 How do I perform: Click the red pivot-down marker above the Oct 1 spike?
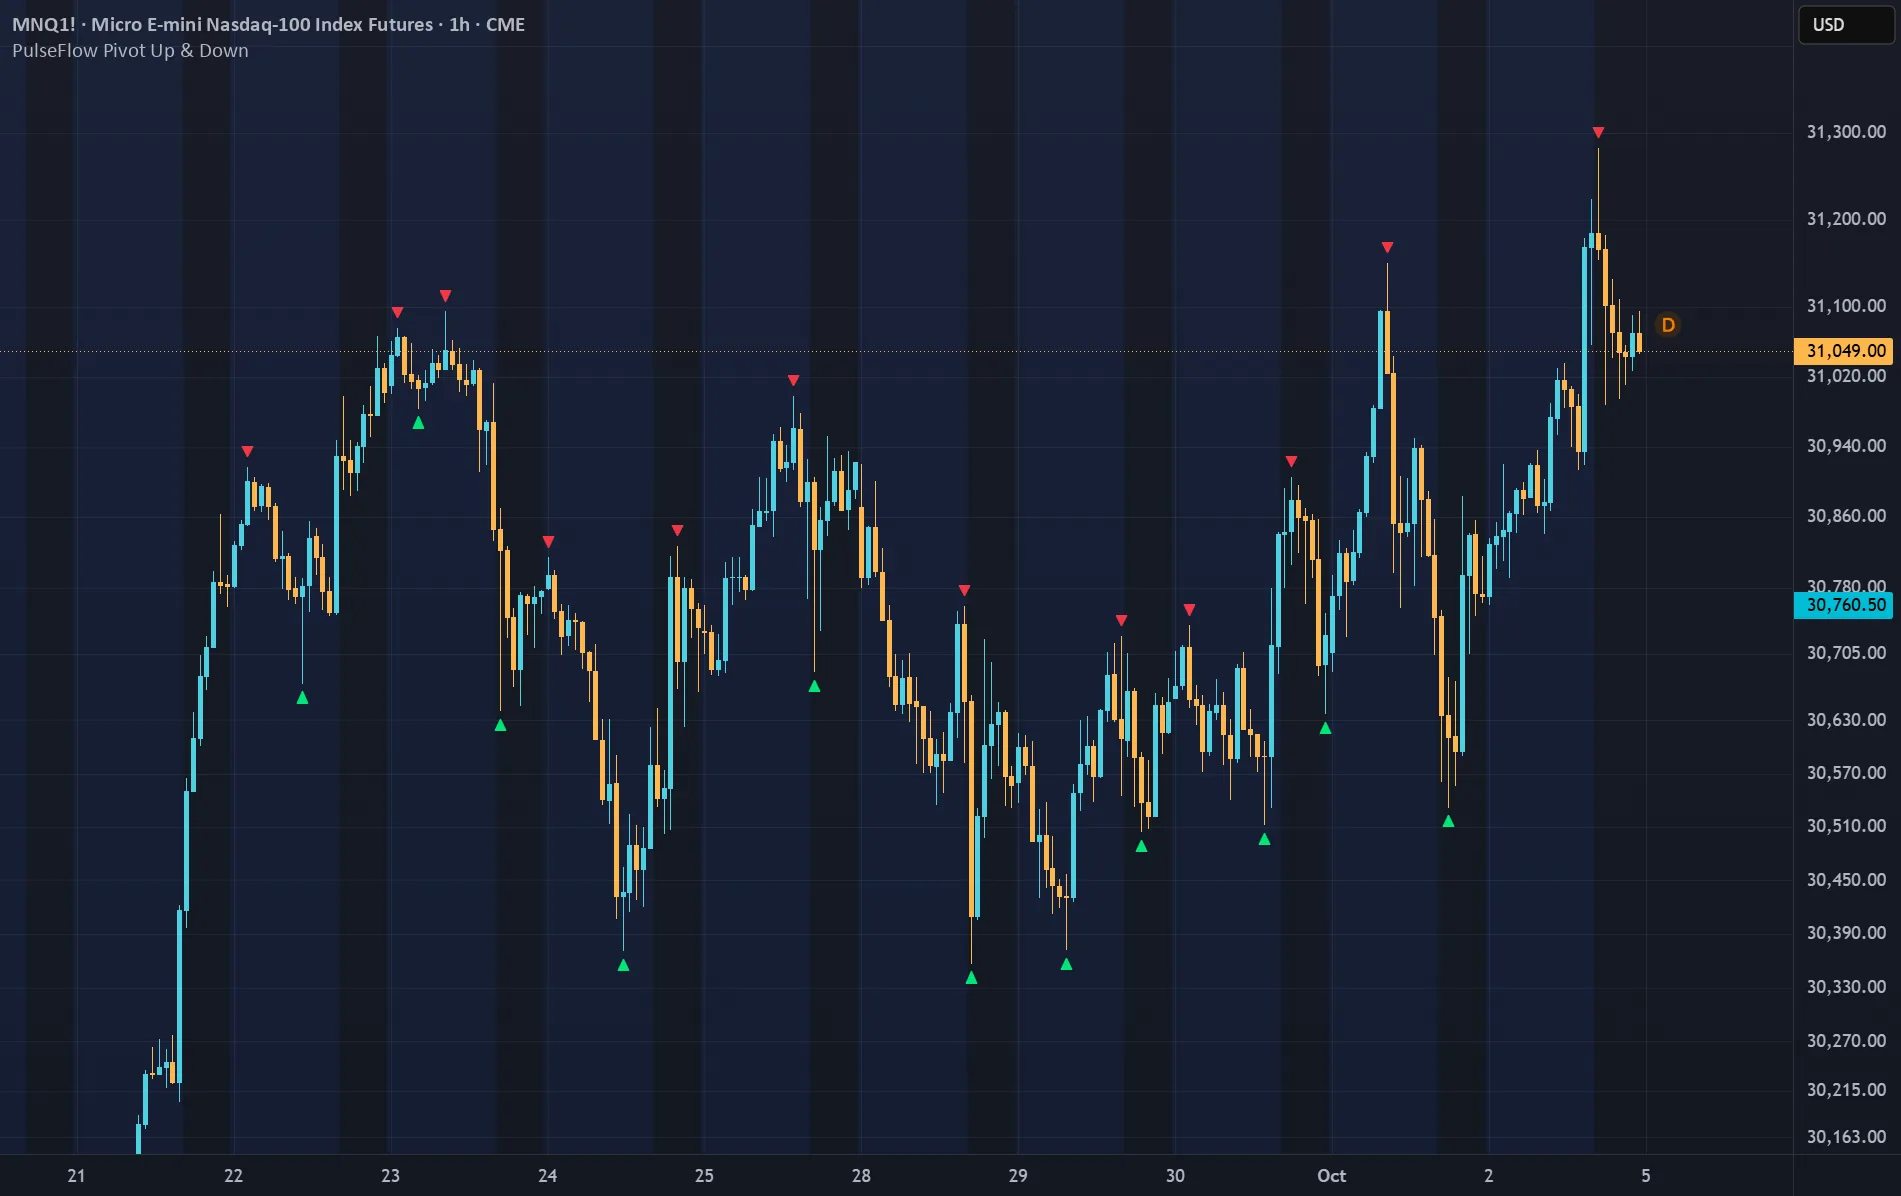pyautogui.click(x=1387, y=247)
